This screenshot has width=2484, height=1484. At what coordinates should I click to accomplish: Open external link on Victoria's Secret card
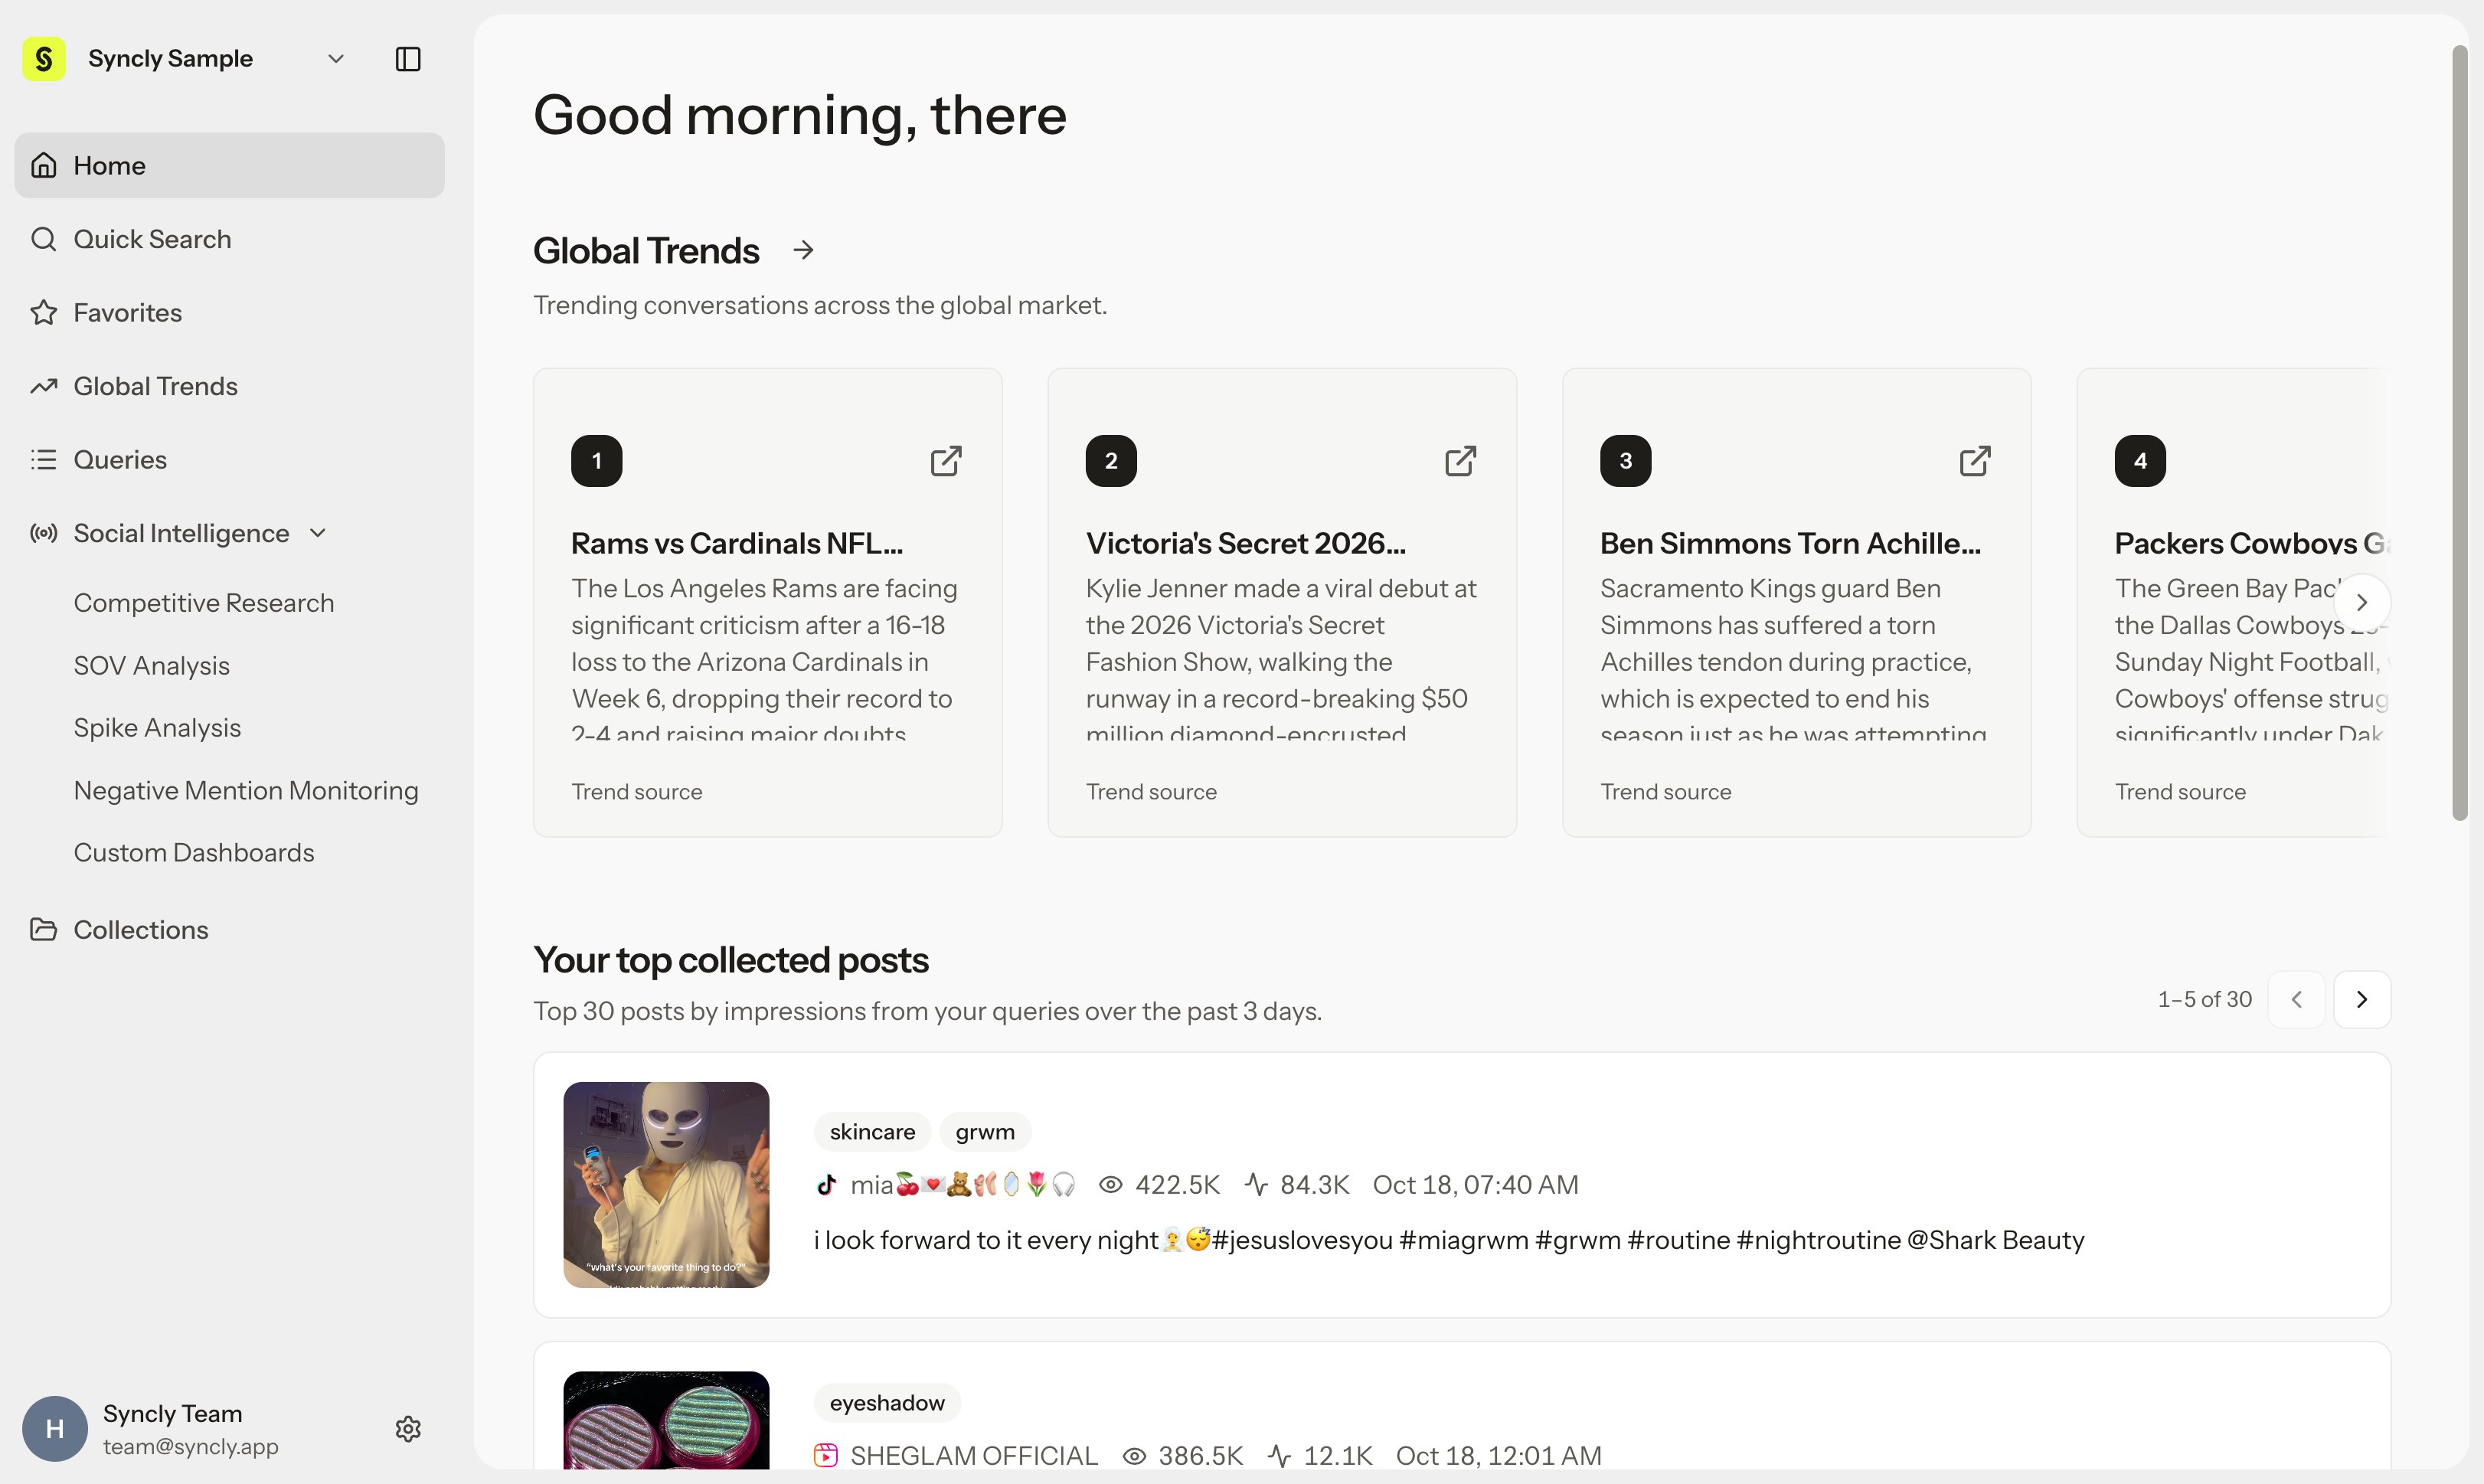click(1460, 461)
